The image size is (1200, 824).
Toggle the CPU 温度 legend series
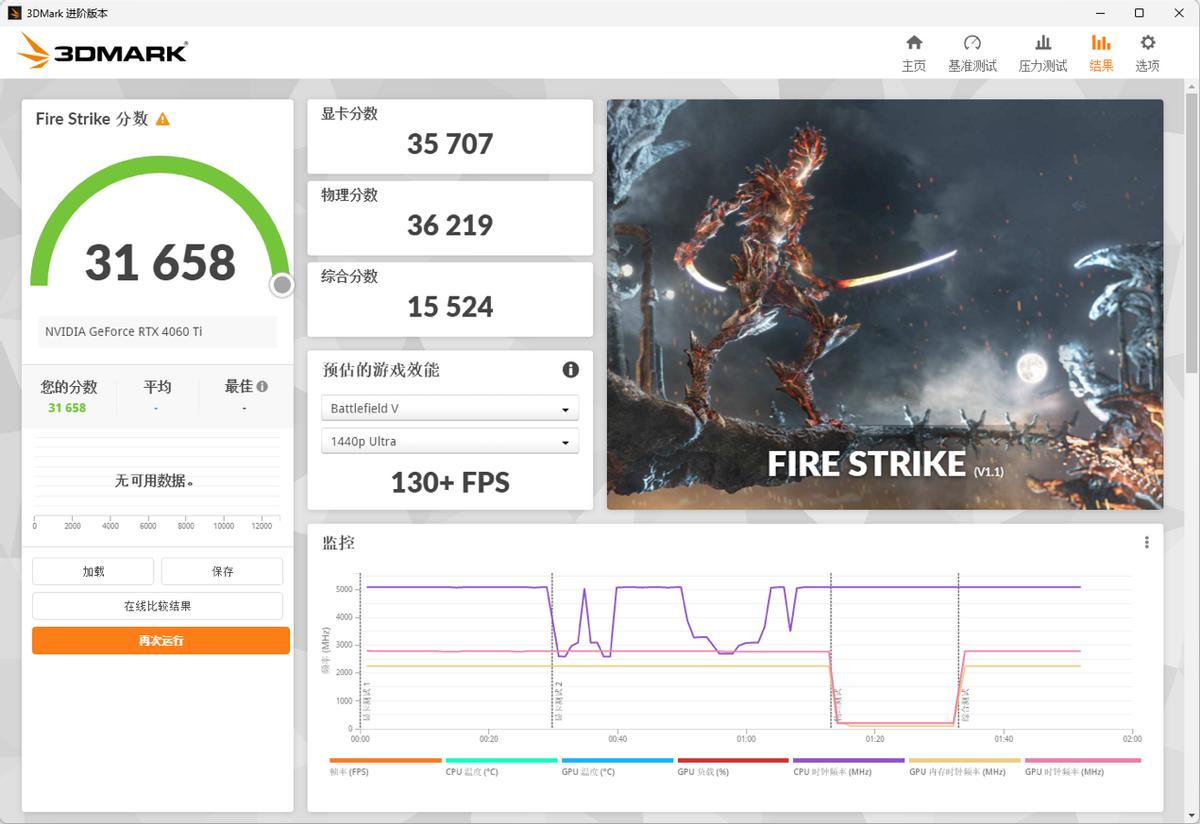point(468,771)
